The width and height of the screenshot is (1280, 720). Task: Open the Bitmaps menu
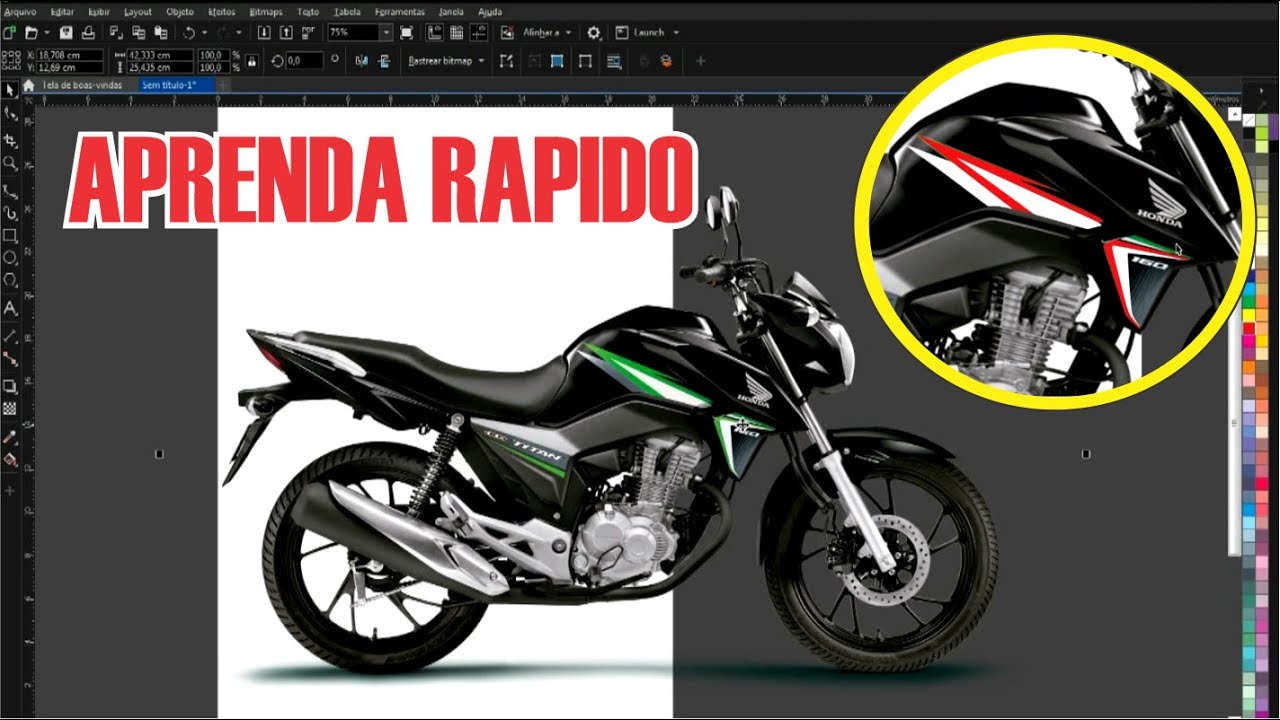click(265, 12)
